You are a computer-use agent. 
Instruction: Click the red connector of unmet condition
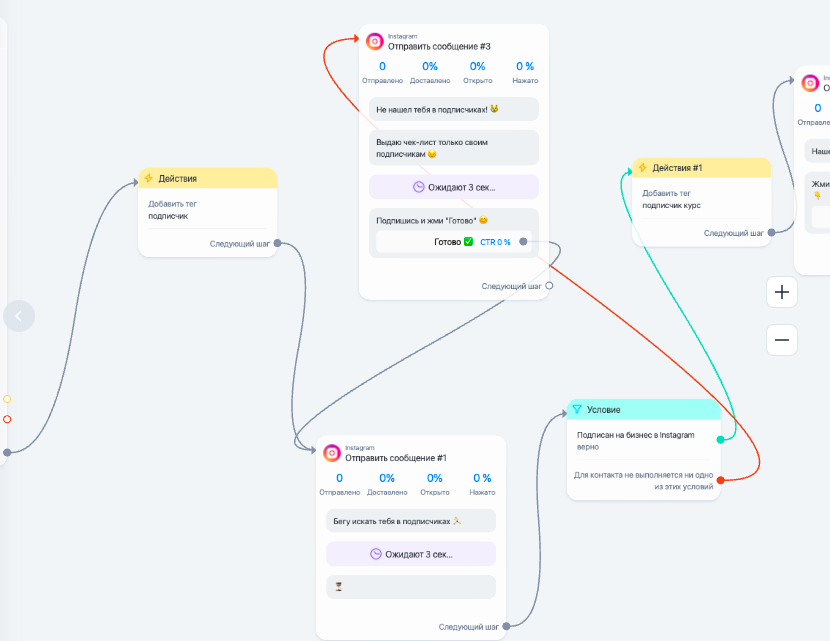(720, 480)
